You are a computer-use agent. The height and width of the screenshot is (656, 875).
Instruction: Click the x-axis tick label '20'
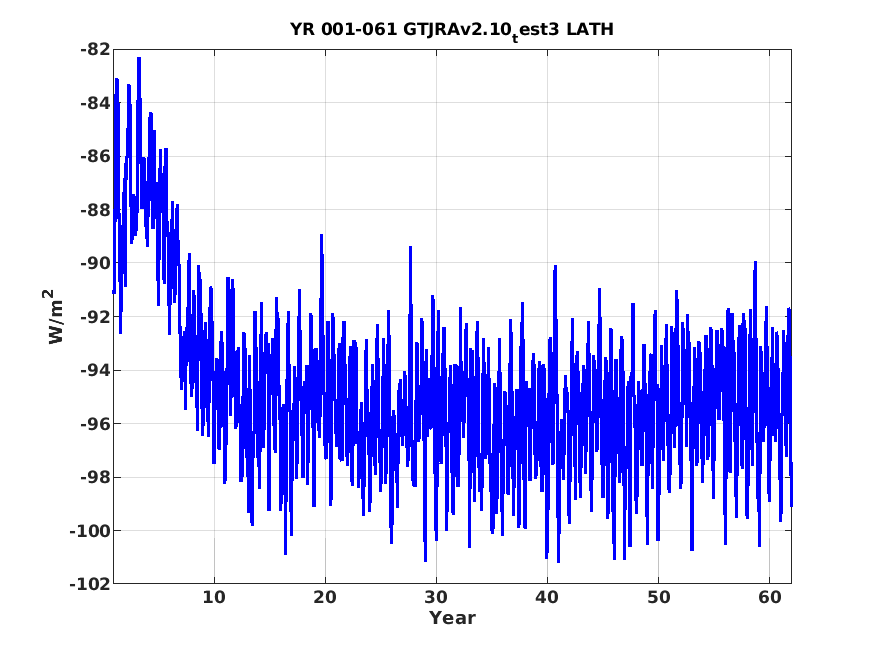coord(325,597)
